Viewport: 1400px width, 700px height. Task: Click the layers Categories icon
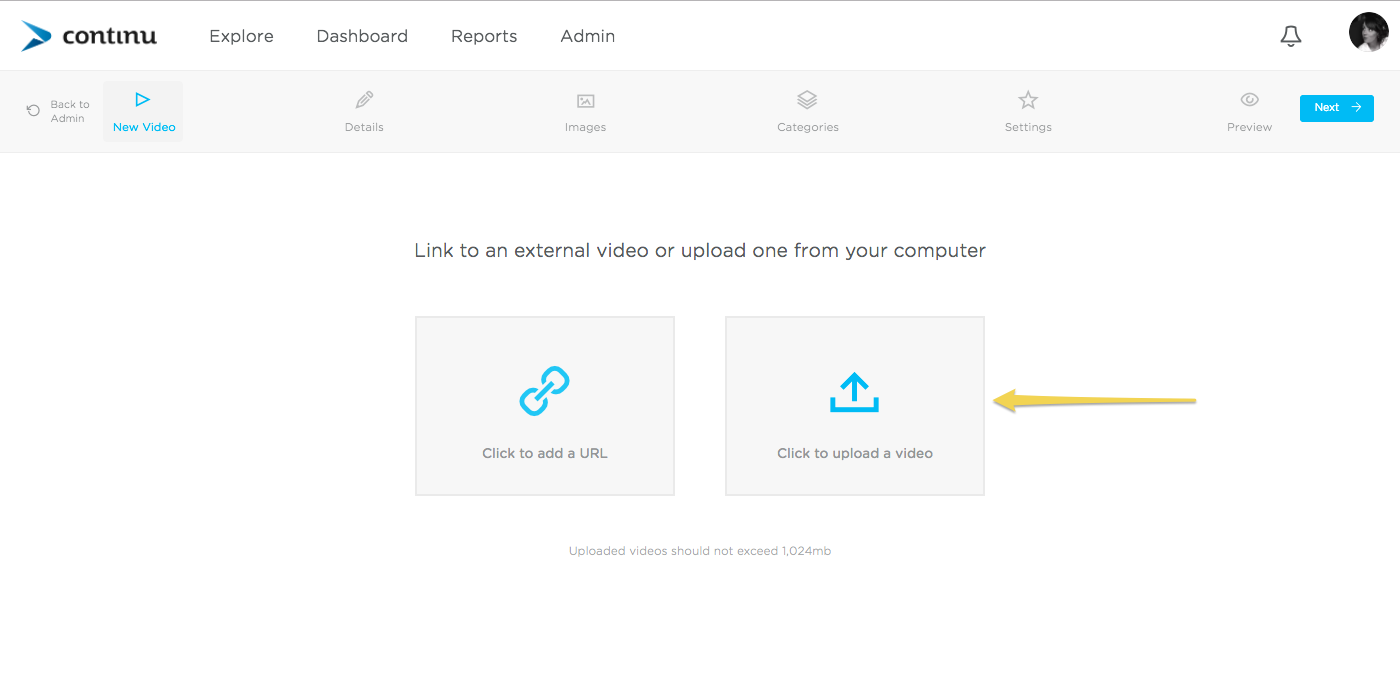(x=807, y=100)
